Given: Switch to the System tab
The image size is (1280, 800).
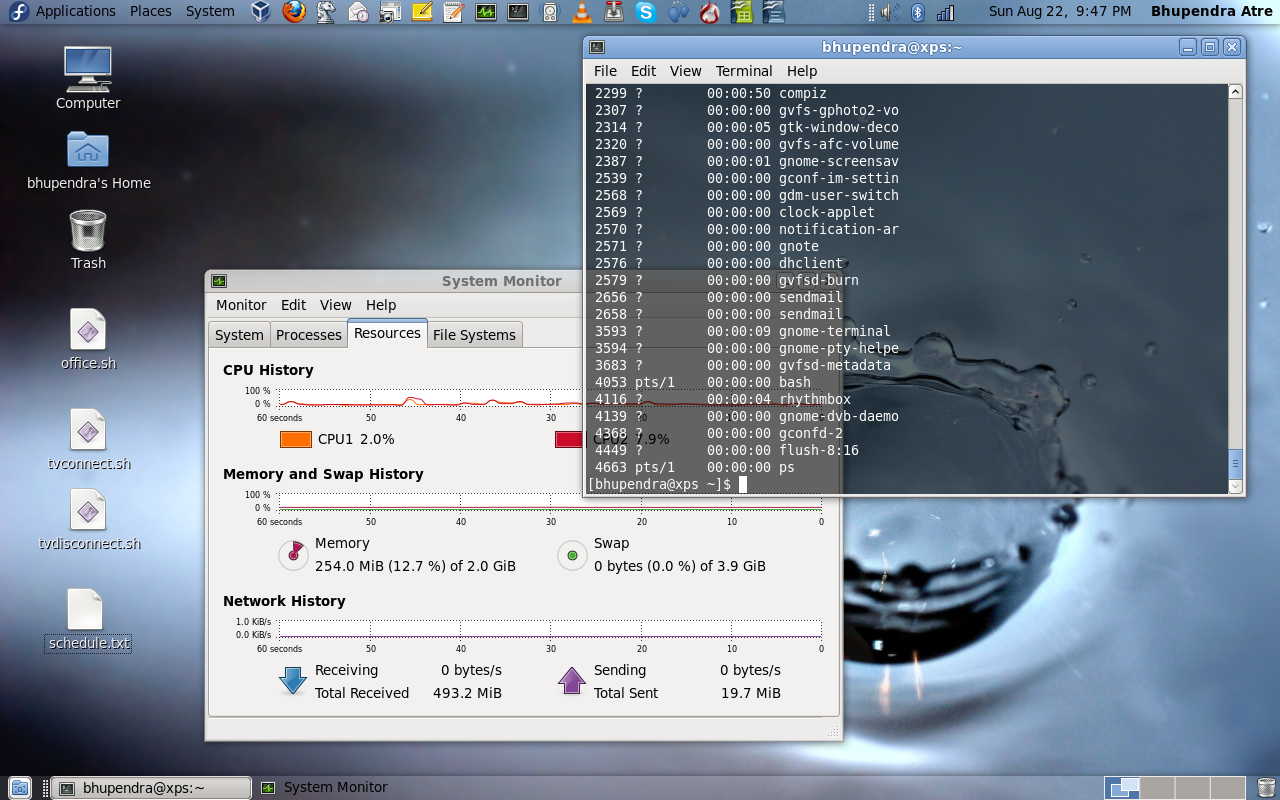Looking at the screenshot, I should [239, 335].
